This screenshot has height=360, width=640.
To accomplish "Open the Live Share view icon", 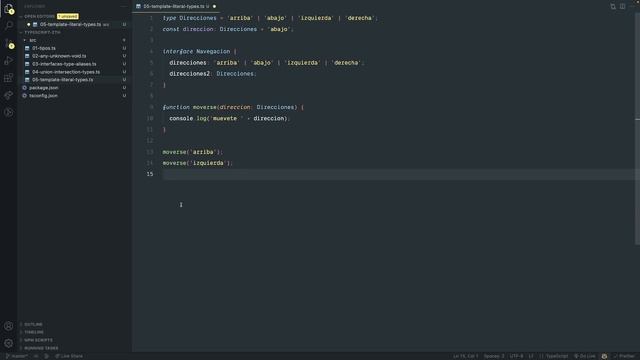I will (8, 95).
